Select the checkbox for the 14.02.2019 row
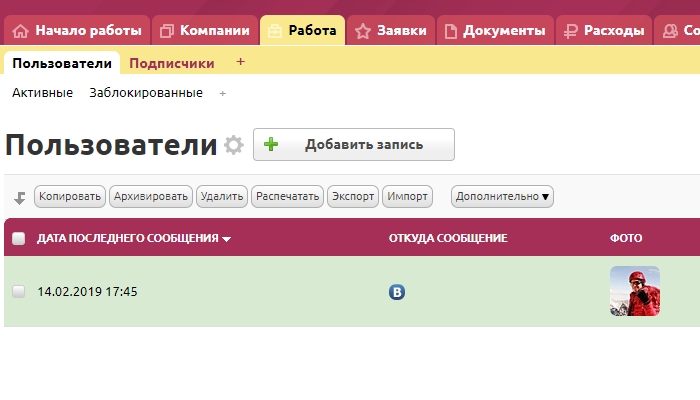This screenshot has width=700, height=400. tap(19, 292)
